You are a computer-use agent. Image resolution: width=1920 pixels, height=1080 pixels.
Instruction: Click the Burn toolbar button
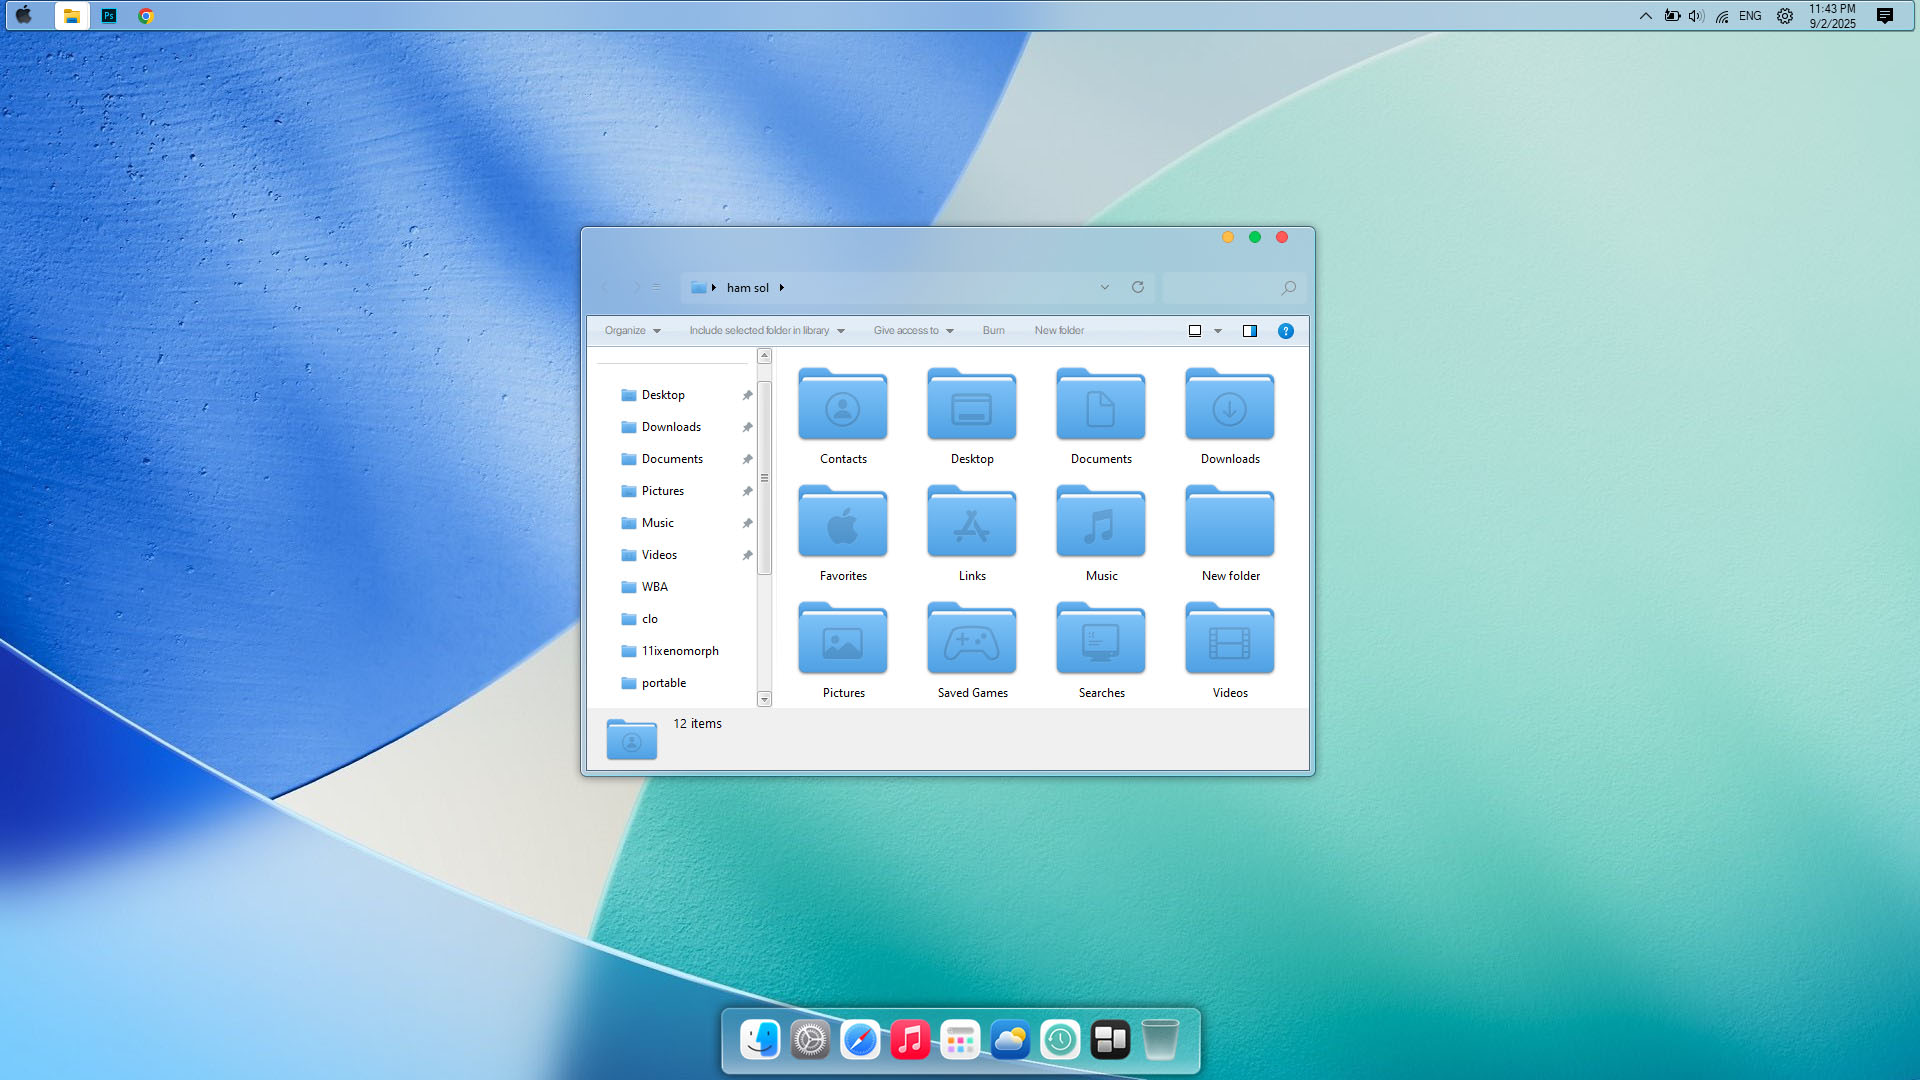993,331
